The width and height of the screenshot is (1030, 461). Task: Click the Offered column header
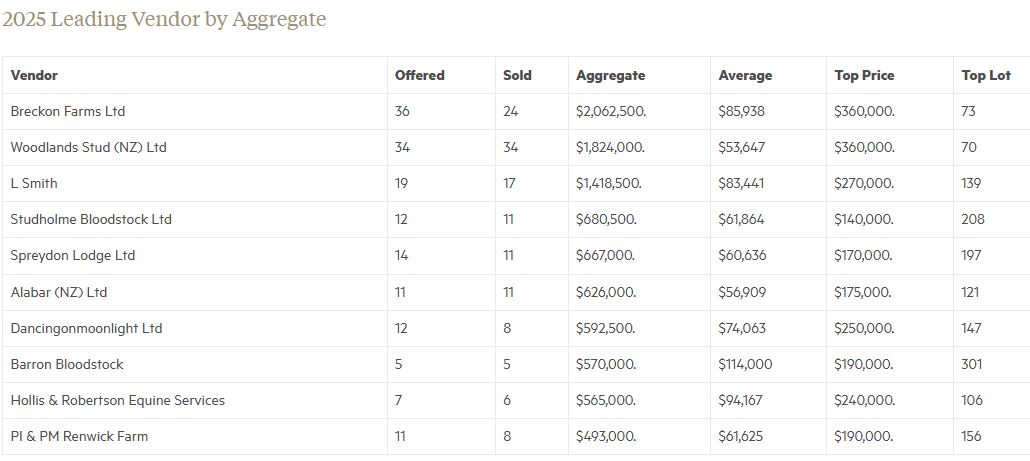click(419, 75)
